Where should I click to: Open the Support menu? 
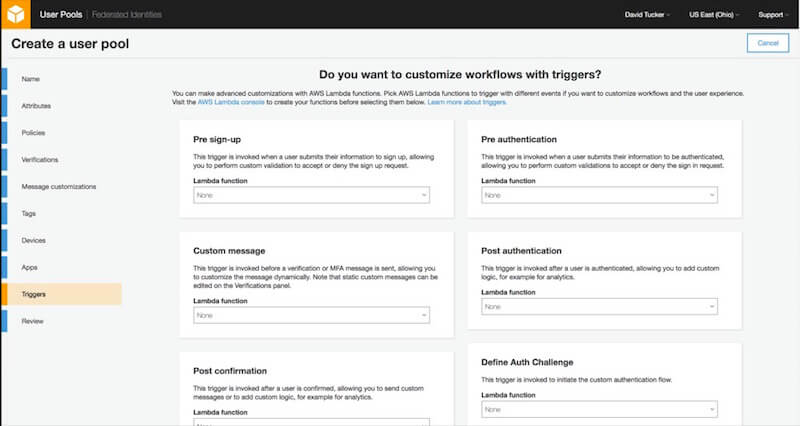tap(771, 15)
